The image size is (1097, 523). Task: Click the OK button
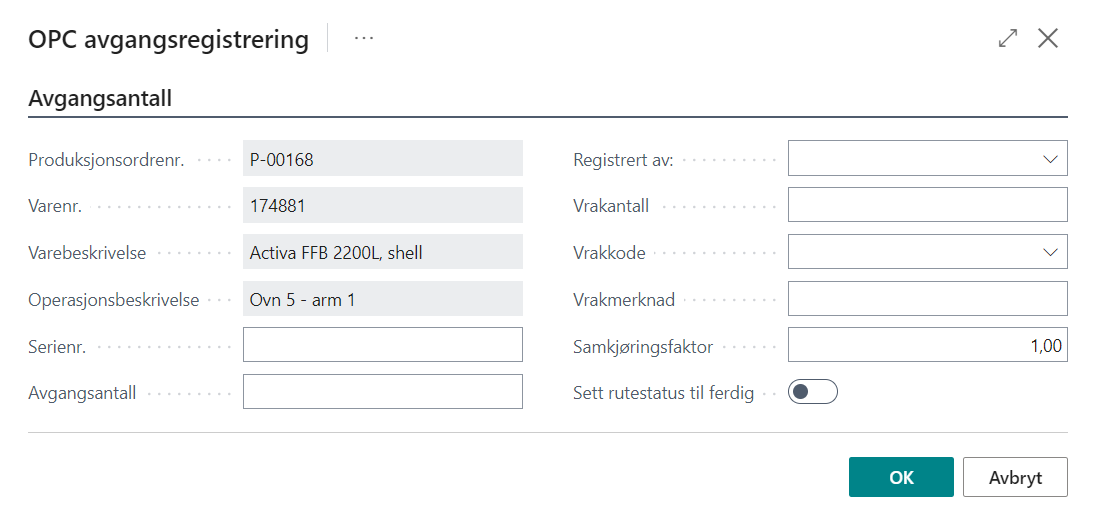tap(901, 477)
